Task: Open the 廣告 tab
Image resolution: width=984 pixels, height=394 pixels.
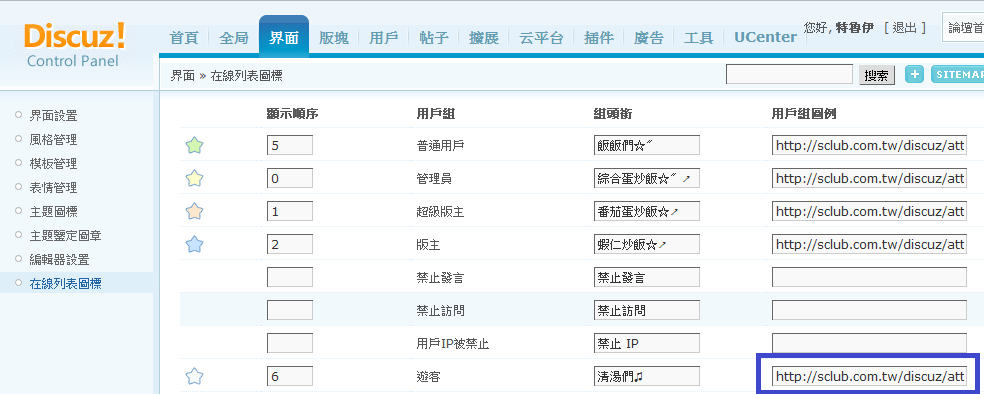Action: click(x=648, y=38)
